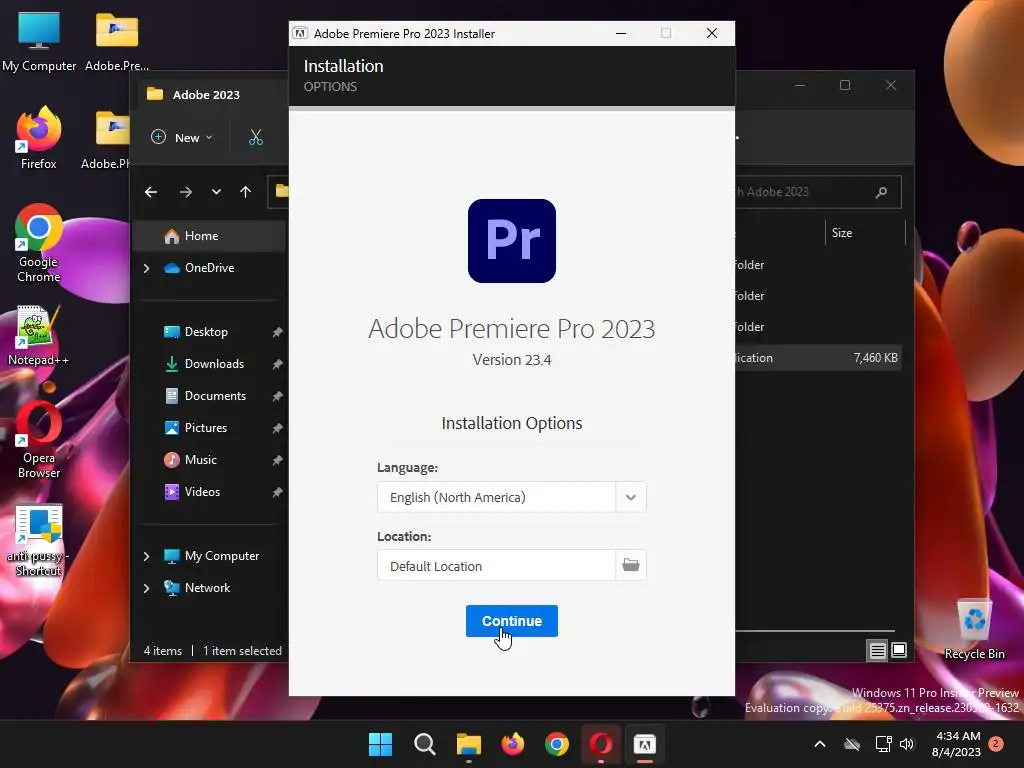Switch Explorer to large thumbnails view icon
The width and height of the screenshot is (1024, 768).
899,650
